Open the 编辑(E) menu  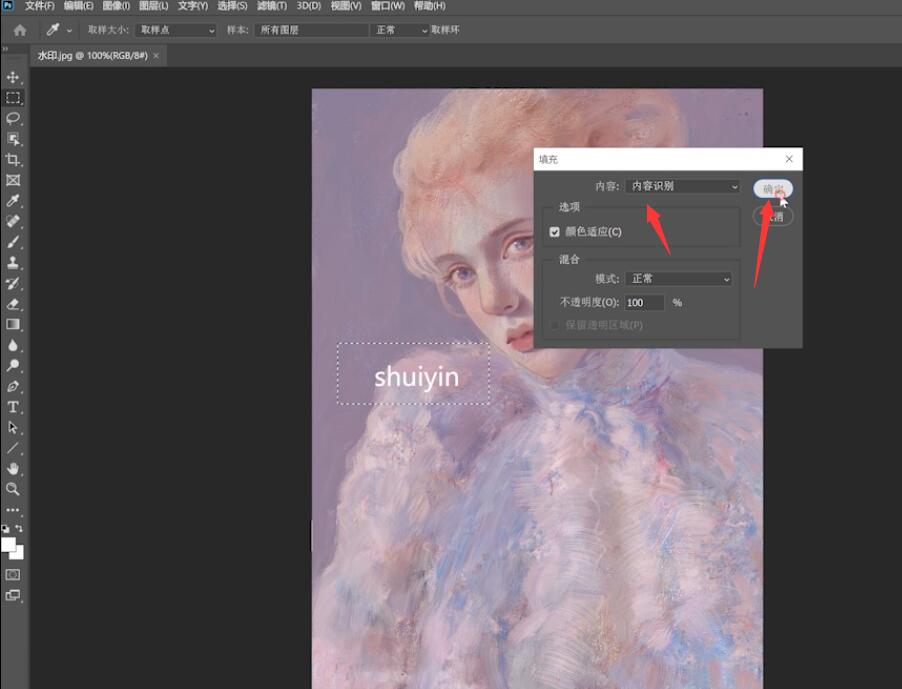[x=78, y=6]
